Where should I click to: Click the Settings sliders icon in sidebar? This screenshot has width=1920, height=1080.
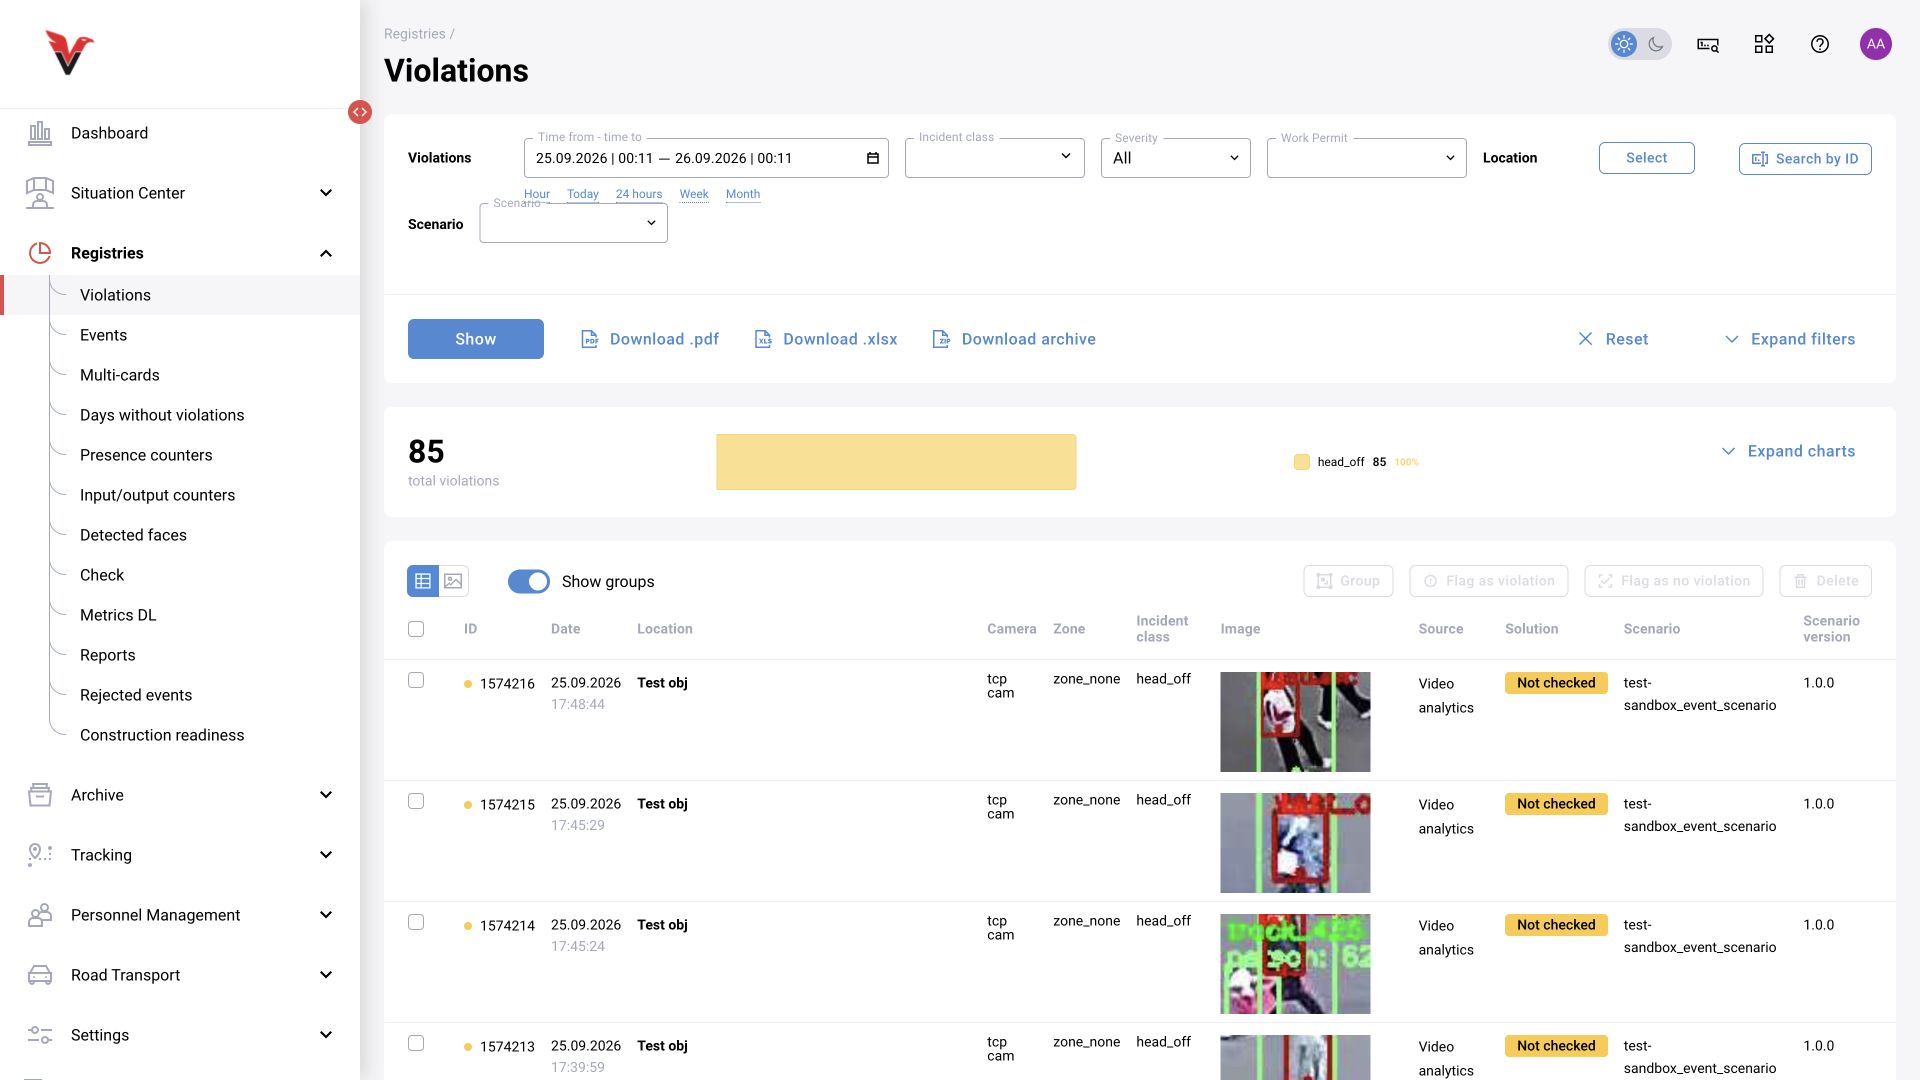click(x=40, y=1035)
